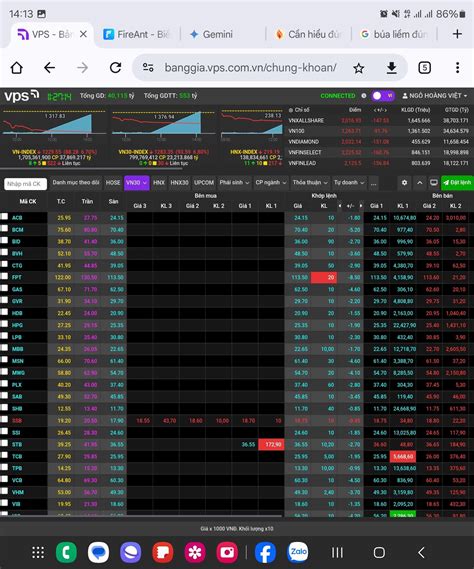Tap the download icon in the address bar

click(392, 68)
